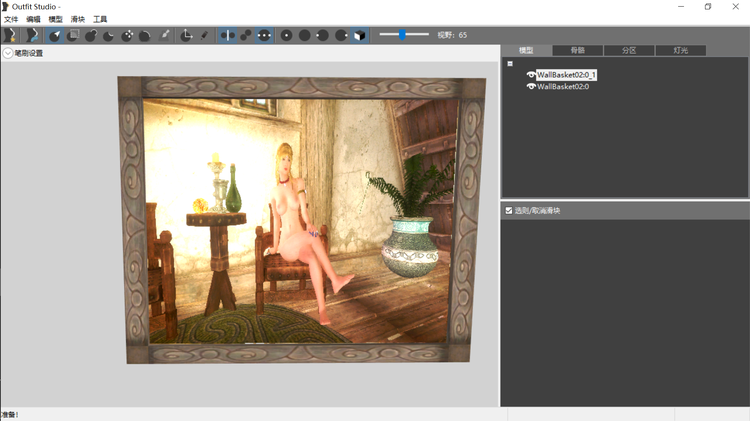Screen dimensions: 750x421
Task: Click the Load Outfit toolbar icon
Action: (x=32, y=35)
